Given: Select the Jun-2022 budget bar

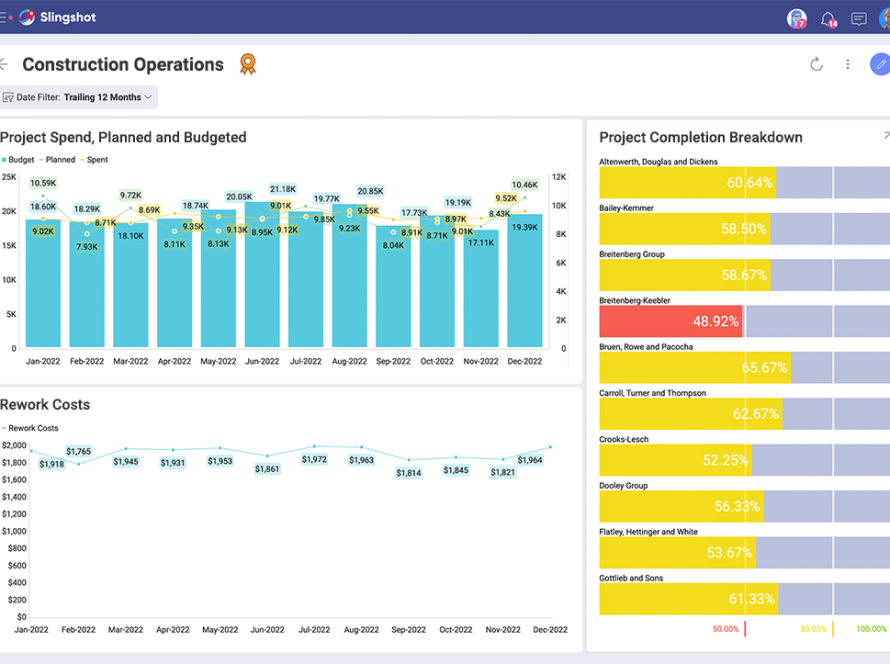Looking at the screenshot, I should tap(262, 274).
